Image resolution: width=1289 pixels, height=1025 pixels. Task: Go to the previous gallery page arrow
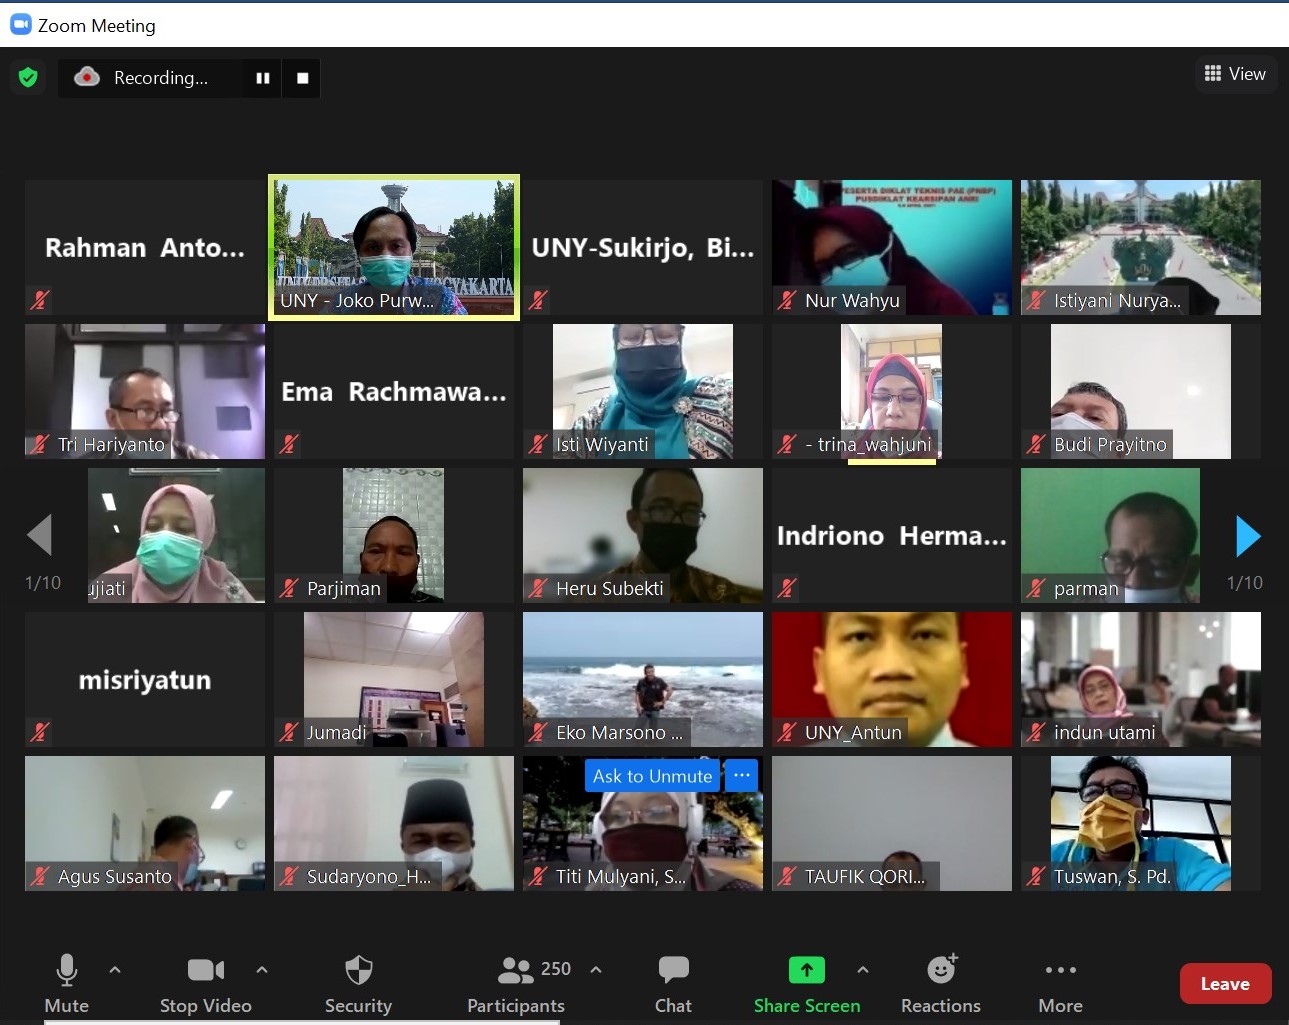[39, 535]
